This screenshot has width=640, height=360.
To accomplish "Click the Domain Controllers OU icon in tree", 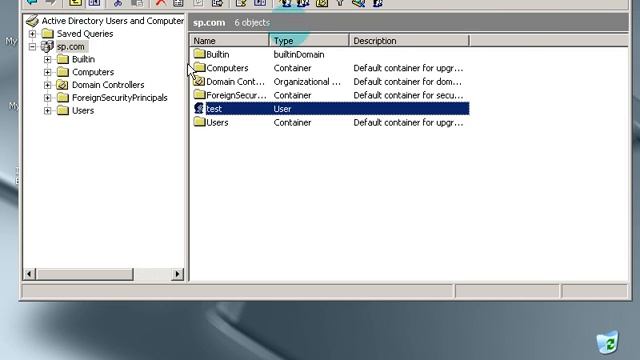I will [x=62, y=85].
